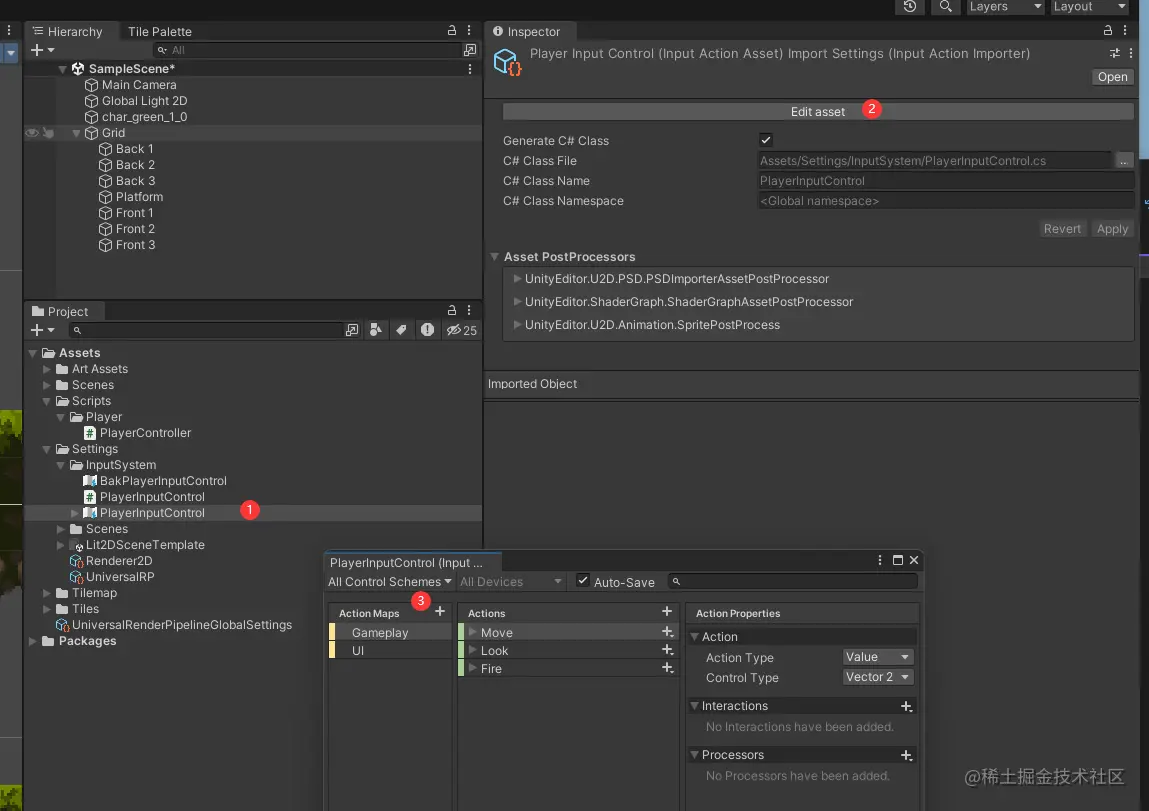Create new asset with Project plus button
This screenshot has width=1149, height=811.
point(42,330)
